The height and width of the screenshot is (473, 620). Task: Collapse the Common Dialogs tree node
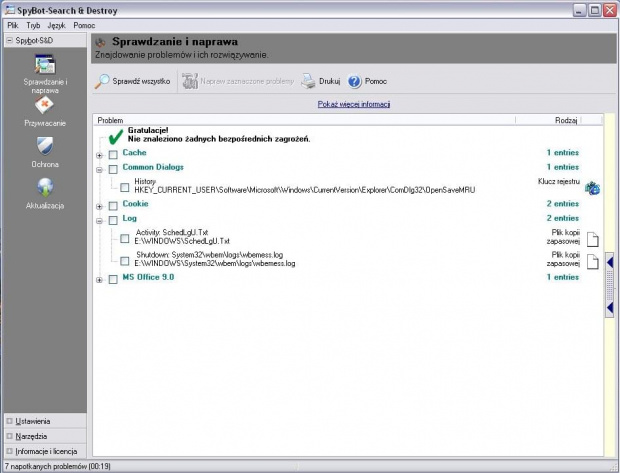tap(99, 170)
